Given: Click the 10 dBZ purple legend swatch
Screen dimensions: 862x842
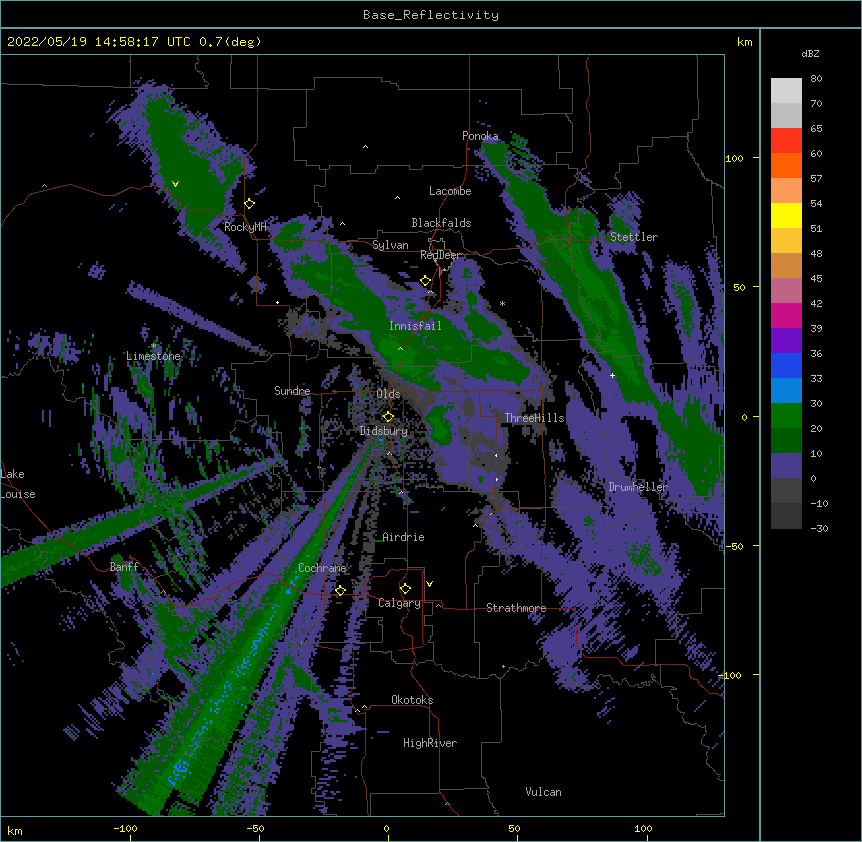Looking at the screenshot, I should [x=786, y=466].
